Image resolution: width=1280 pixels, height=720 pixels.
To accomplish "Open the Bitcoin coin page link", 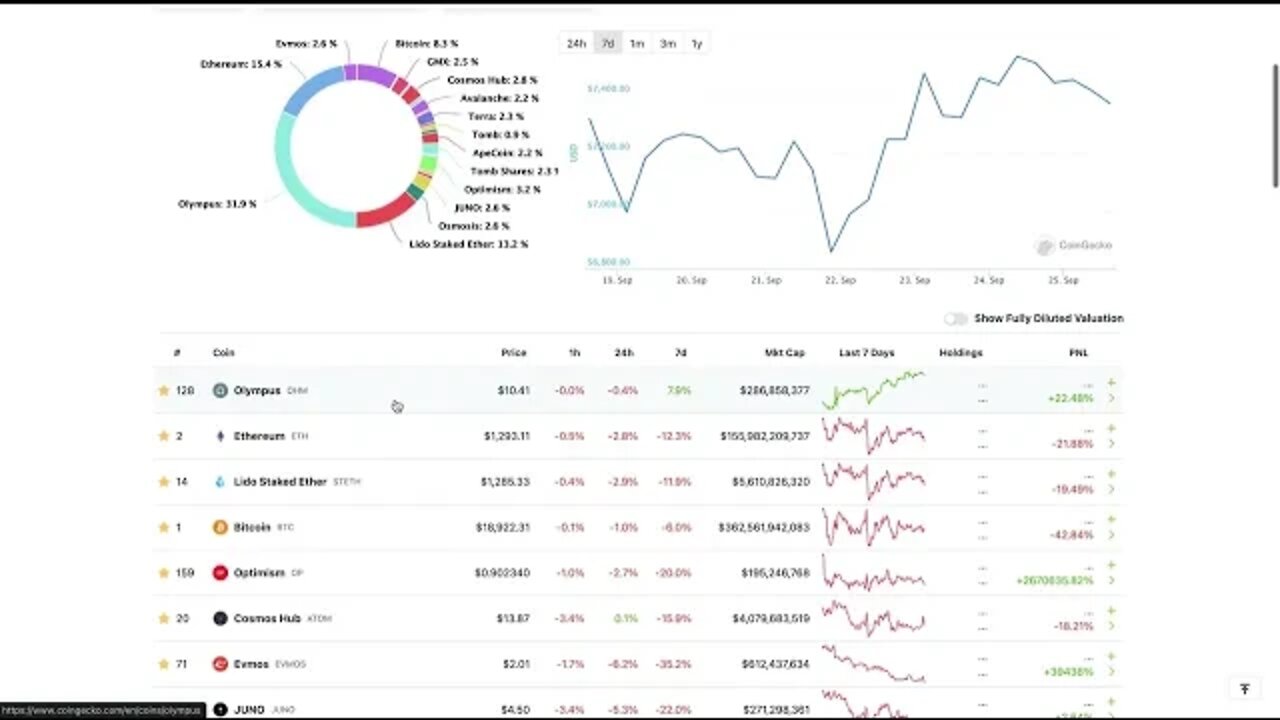I will (x=252, y=527).
